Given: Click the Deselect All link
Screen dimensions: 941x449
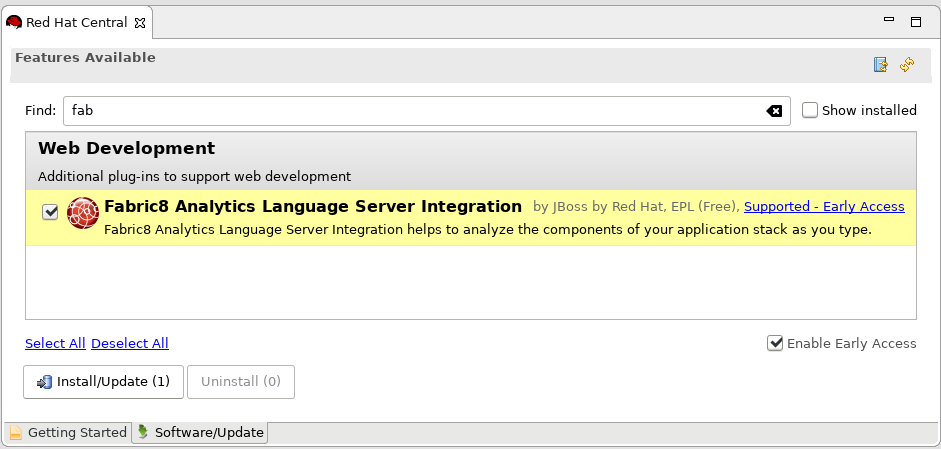Looking at the screenshot, I should [130, 343].
